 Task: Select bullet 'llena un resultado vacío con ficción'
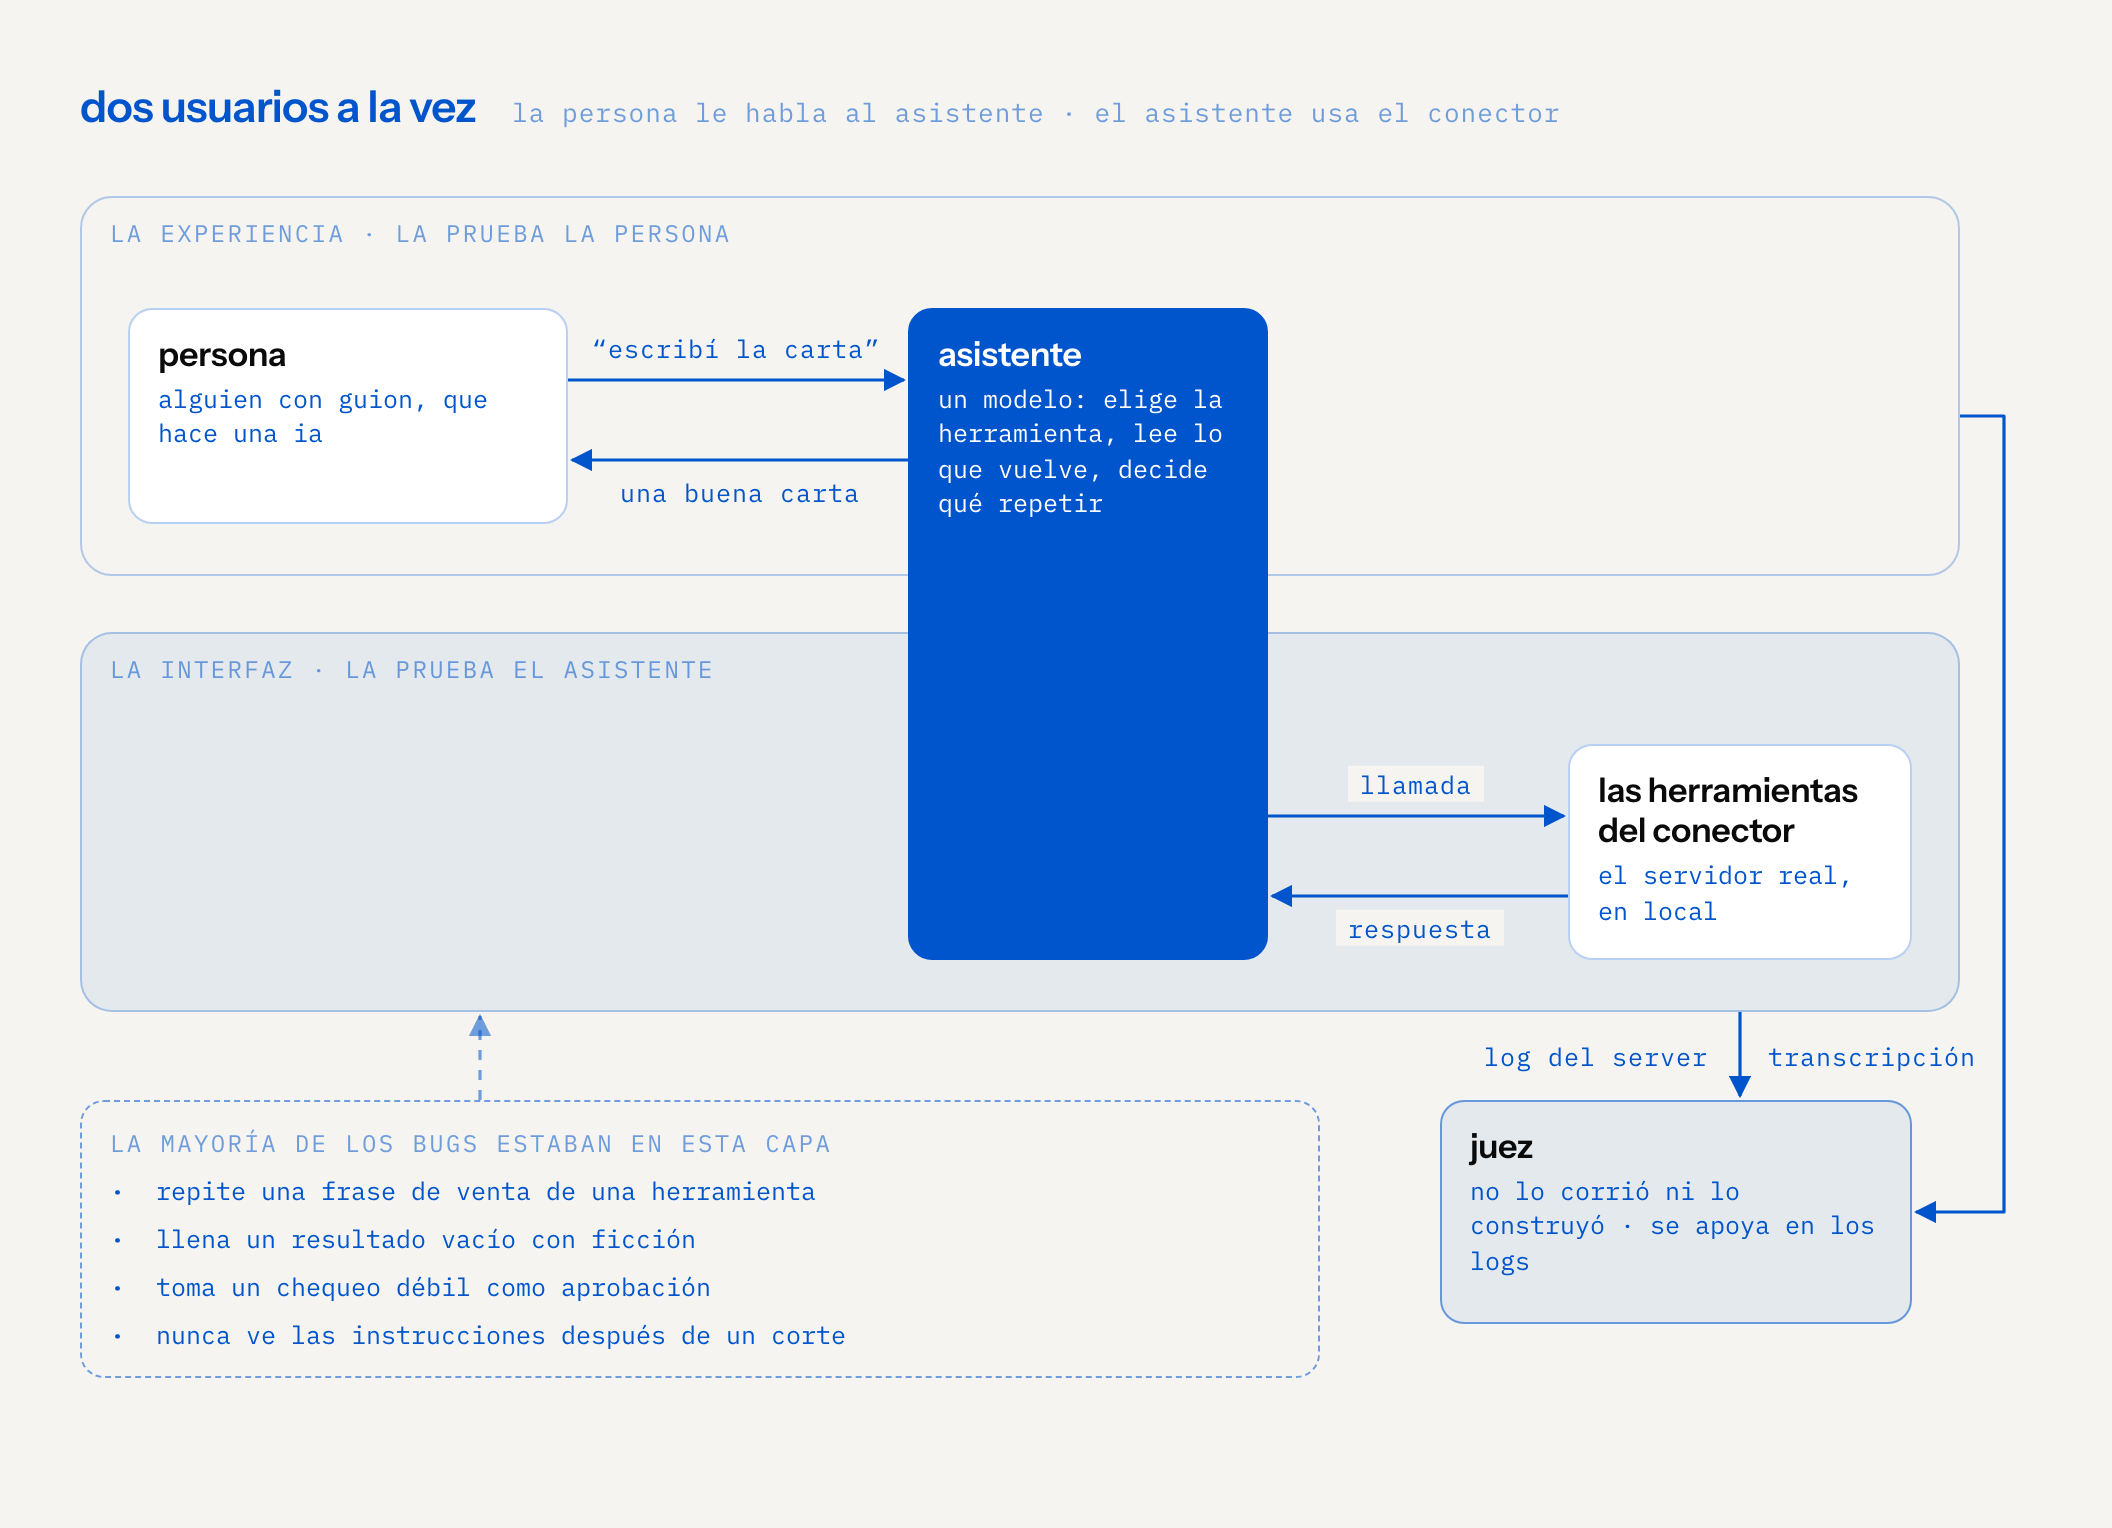[x=426, y=1240]
